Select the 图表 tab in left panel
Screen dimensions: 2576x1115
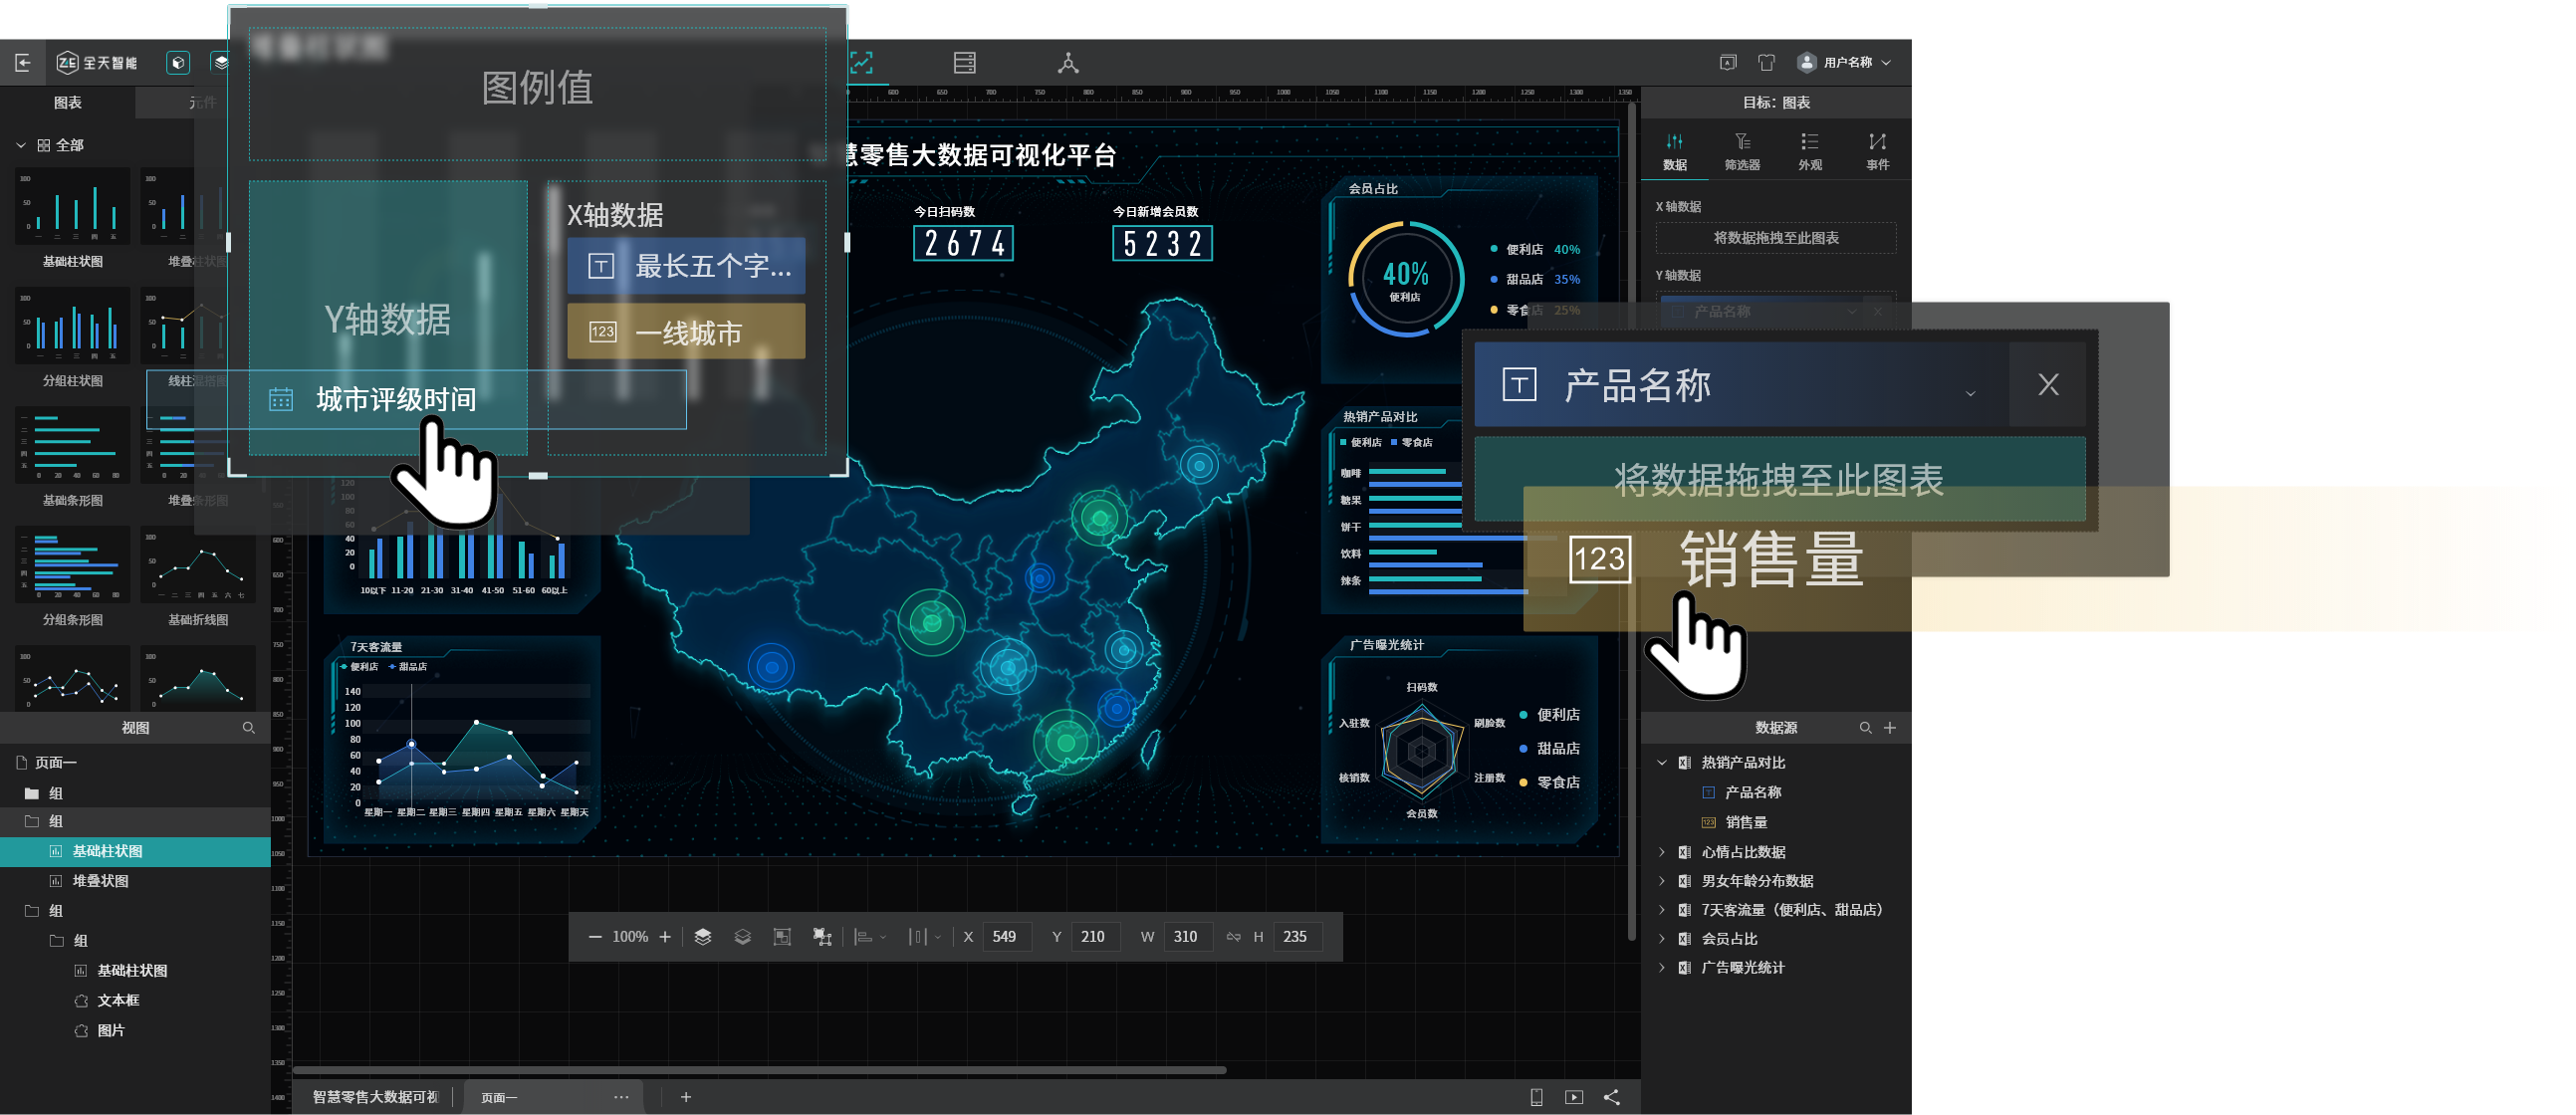[x=68, y=102]
